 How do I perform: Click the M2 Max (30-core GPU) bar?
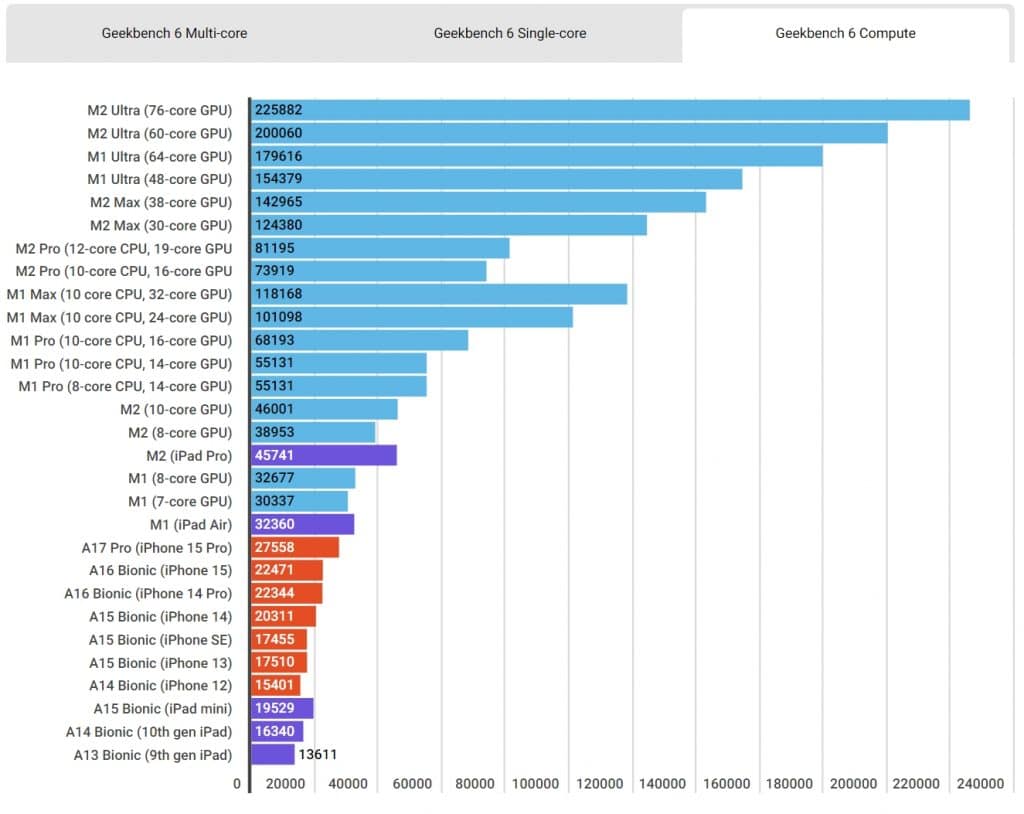449,225
